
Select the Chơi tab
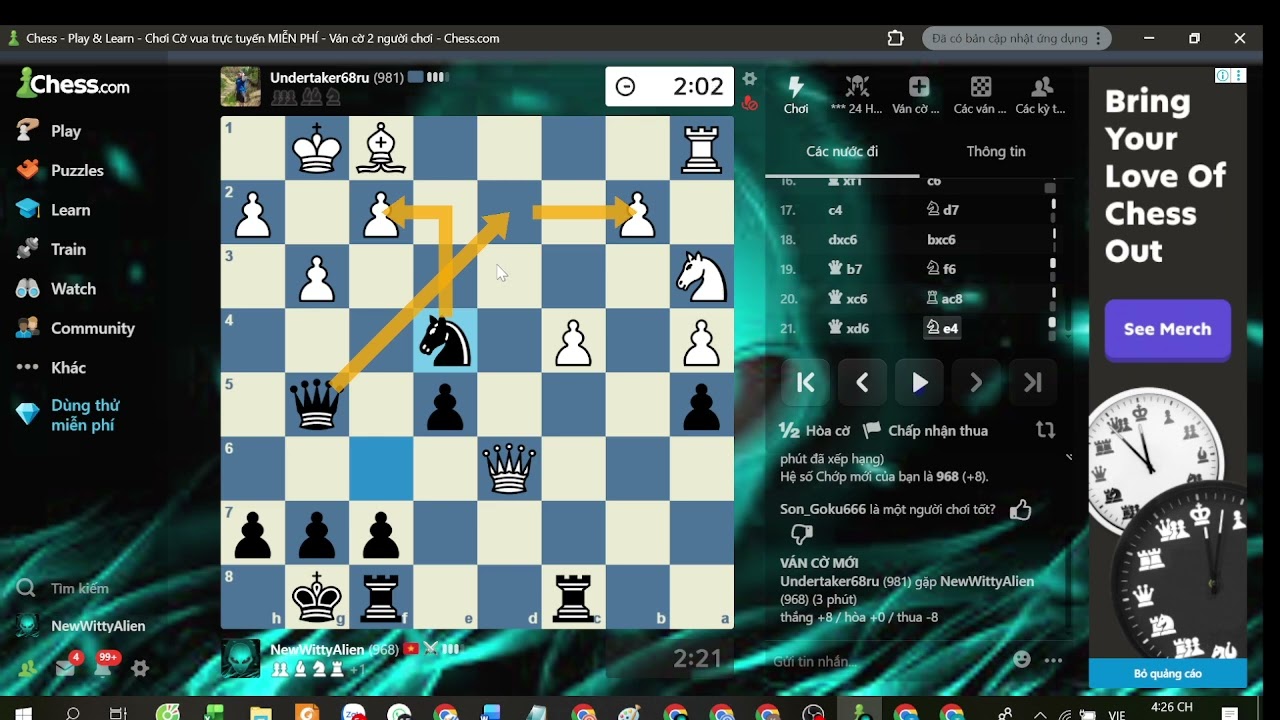tap(796, 95)
